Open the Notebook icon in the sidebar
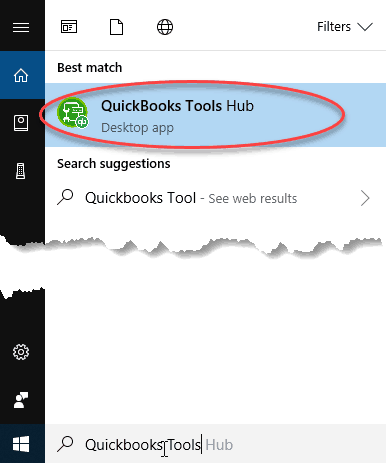 pyautogui.click(x=21, y=123)
